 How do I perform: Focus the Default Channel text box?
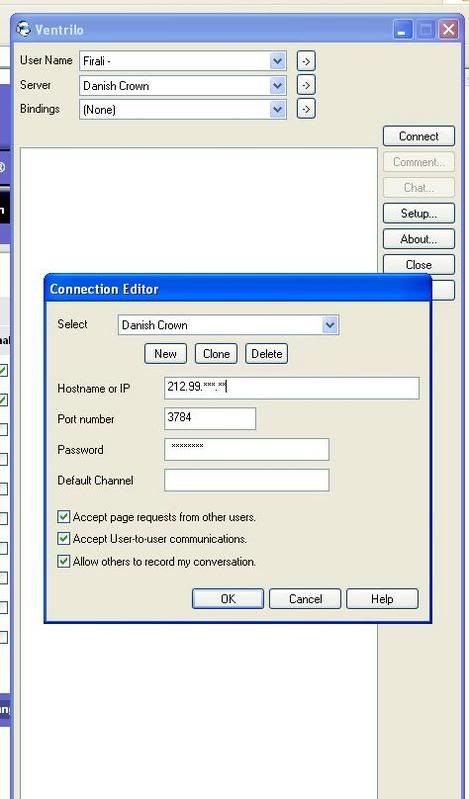247,480
